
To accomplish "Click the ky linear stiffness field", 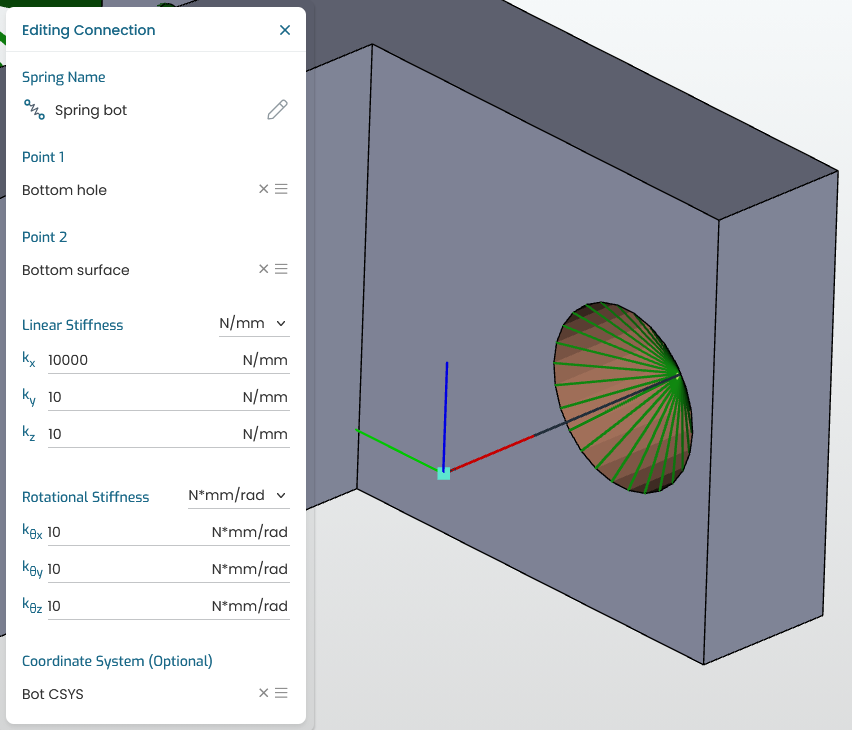I will (168, 397).
